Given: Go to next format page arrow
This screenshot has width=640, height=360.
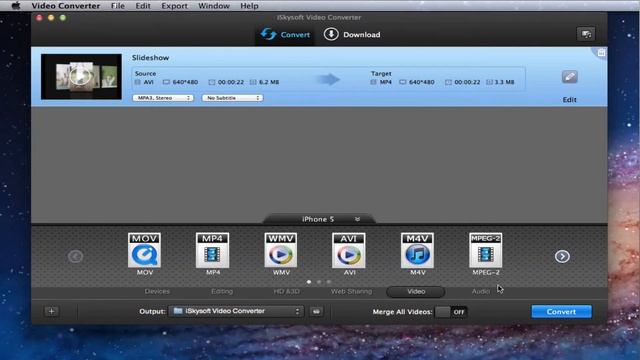Looking at the screenshot, I should 562,256.
